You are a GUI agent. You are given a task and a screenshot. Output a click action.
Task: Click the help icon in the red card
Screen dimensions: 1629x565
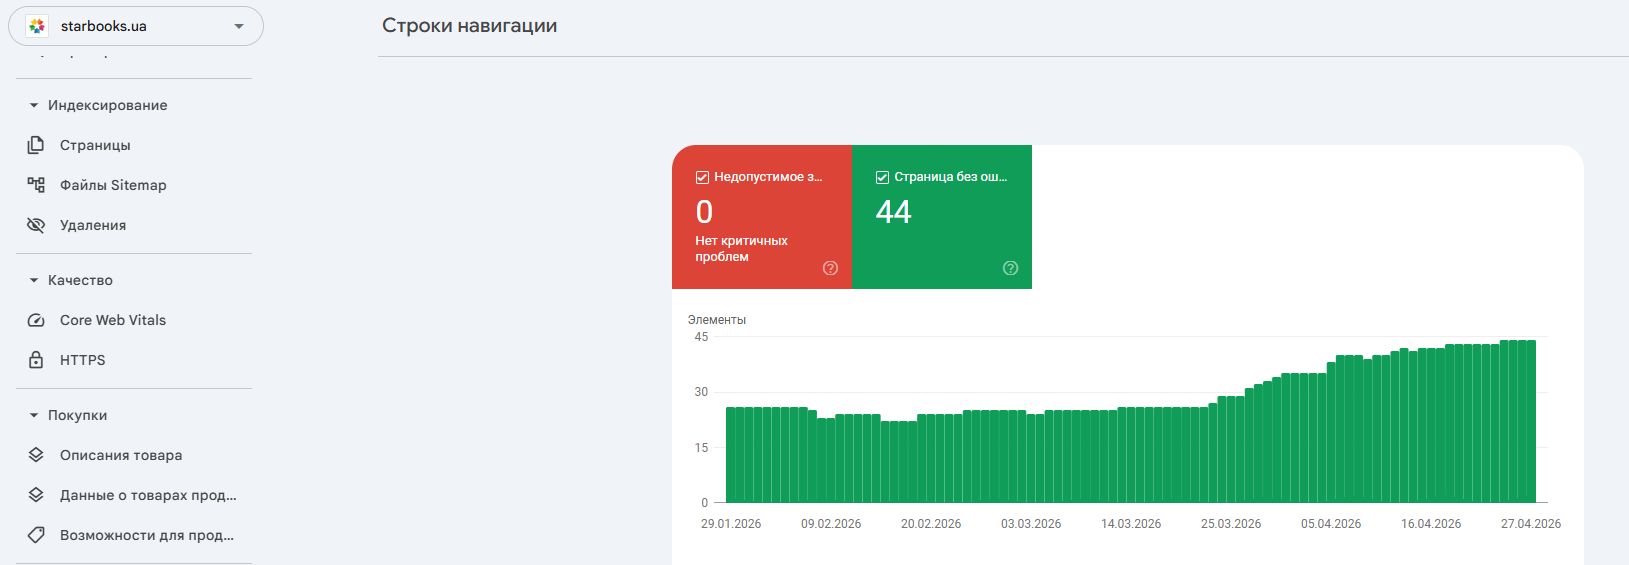pyautogui.click(x=830, y=268)
